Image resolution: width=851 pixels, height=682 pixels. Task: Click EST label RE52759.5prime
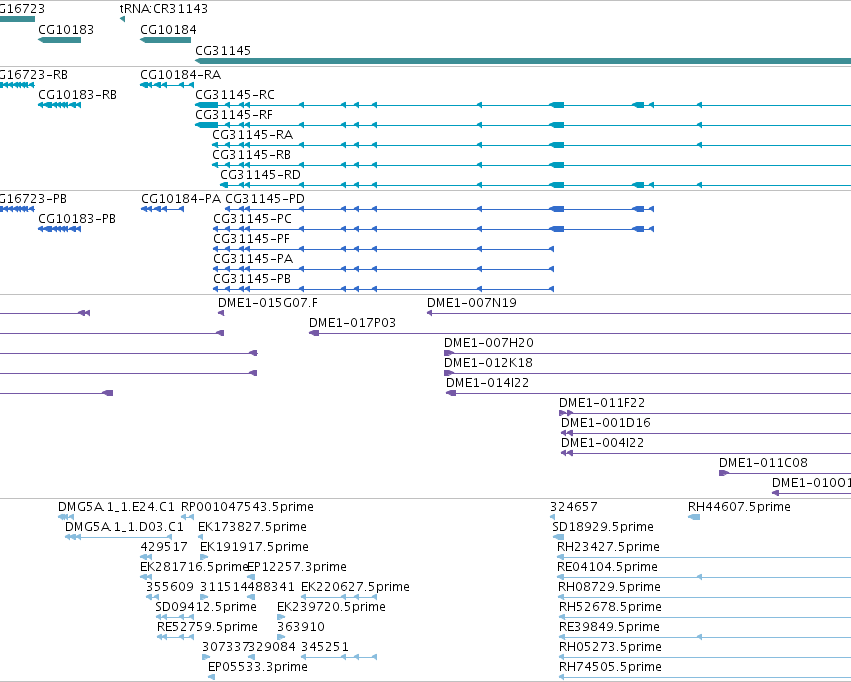pyautogui.click(x=207, y=627)
